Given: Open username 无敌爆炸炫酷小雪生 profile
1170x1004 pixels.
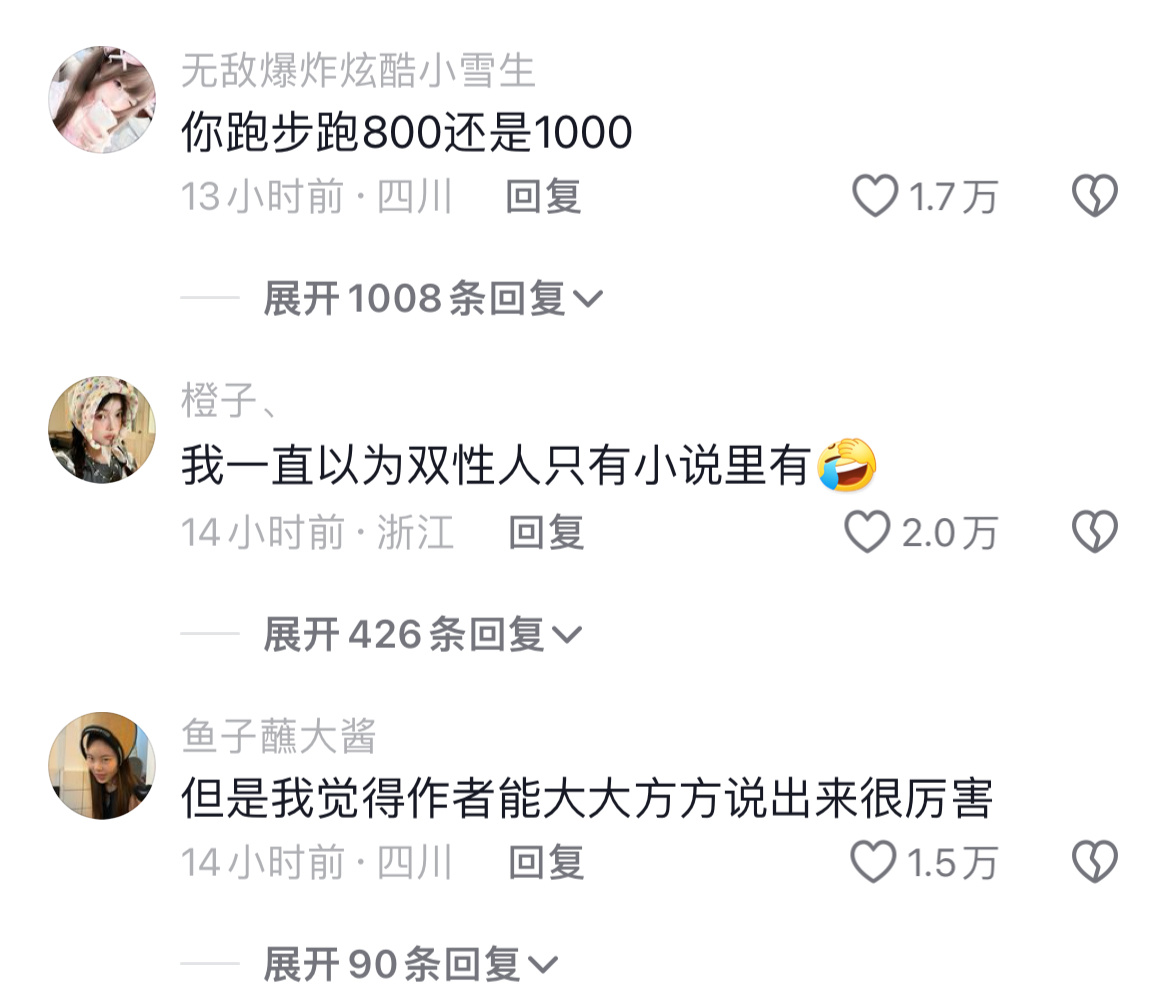Looking at the screenshot, I should pyautogui.click(x=358, y=71).
